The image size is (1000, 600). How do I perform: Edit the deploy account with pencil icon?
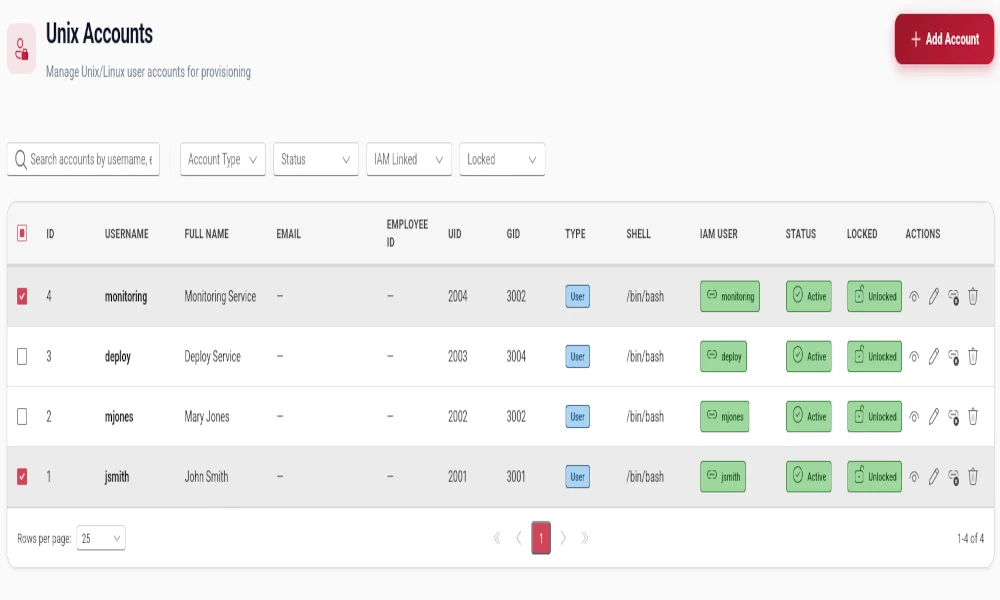click(x=934, y=356)
